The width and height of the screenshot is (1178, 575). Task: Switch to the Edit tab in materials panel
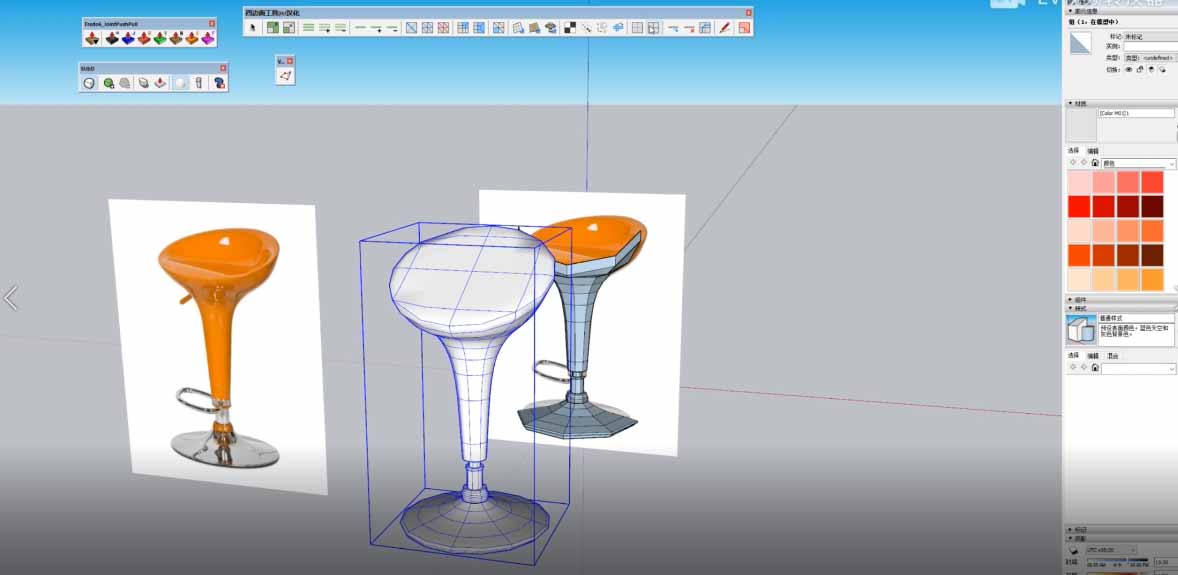coord(1093,151)
